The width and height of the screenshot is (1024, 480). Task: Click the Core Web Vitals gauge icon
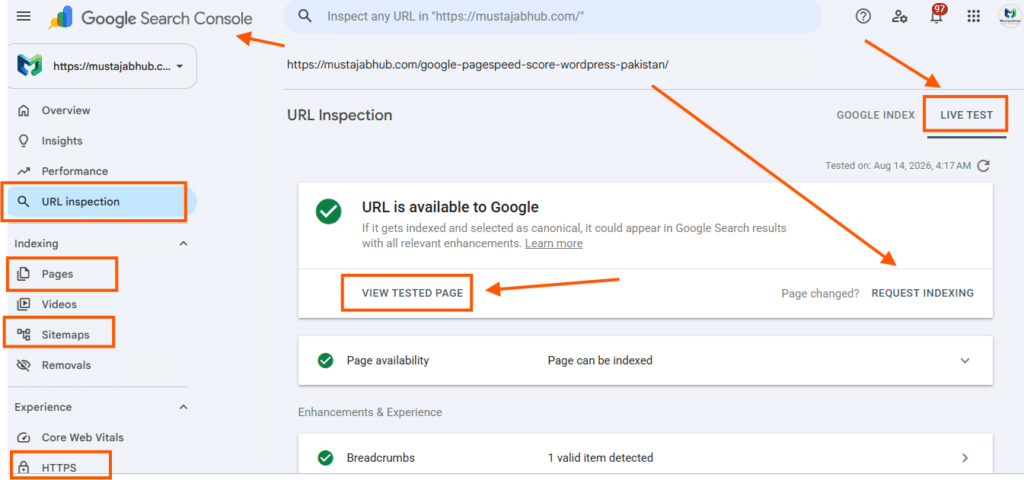click(x=24, y=438)
